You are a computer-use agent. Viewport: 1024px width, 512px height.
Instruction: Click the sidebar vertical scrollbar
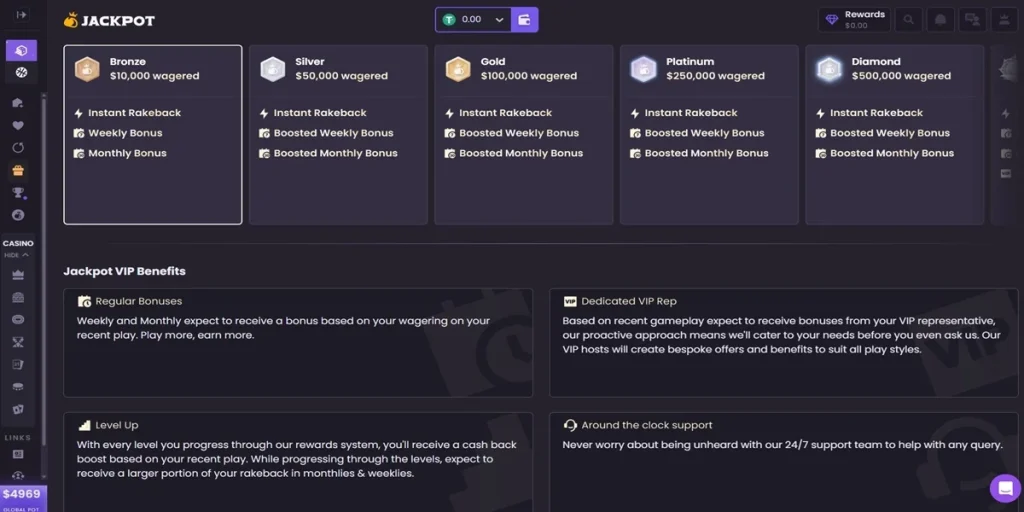(x=43, y=200)
